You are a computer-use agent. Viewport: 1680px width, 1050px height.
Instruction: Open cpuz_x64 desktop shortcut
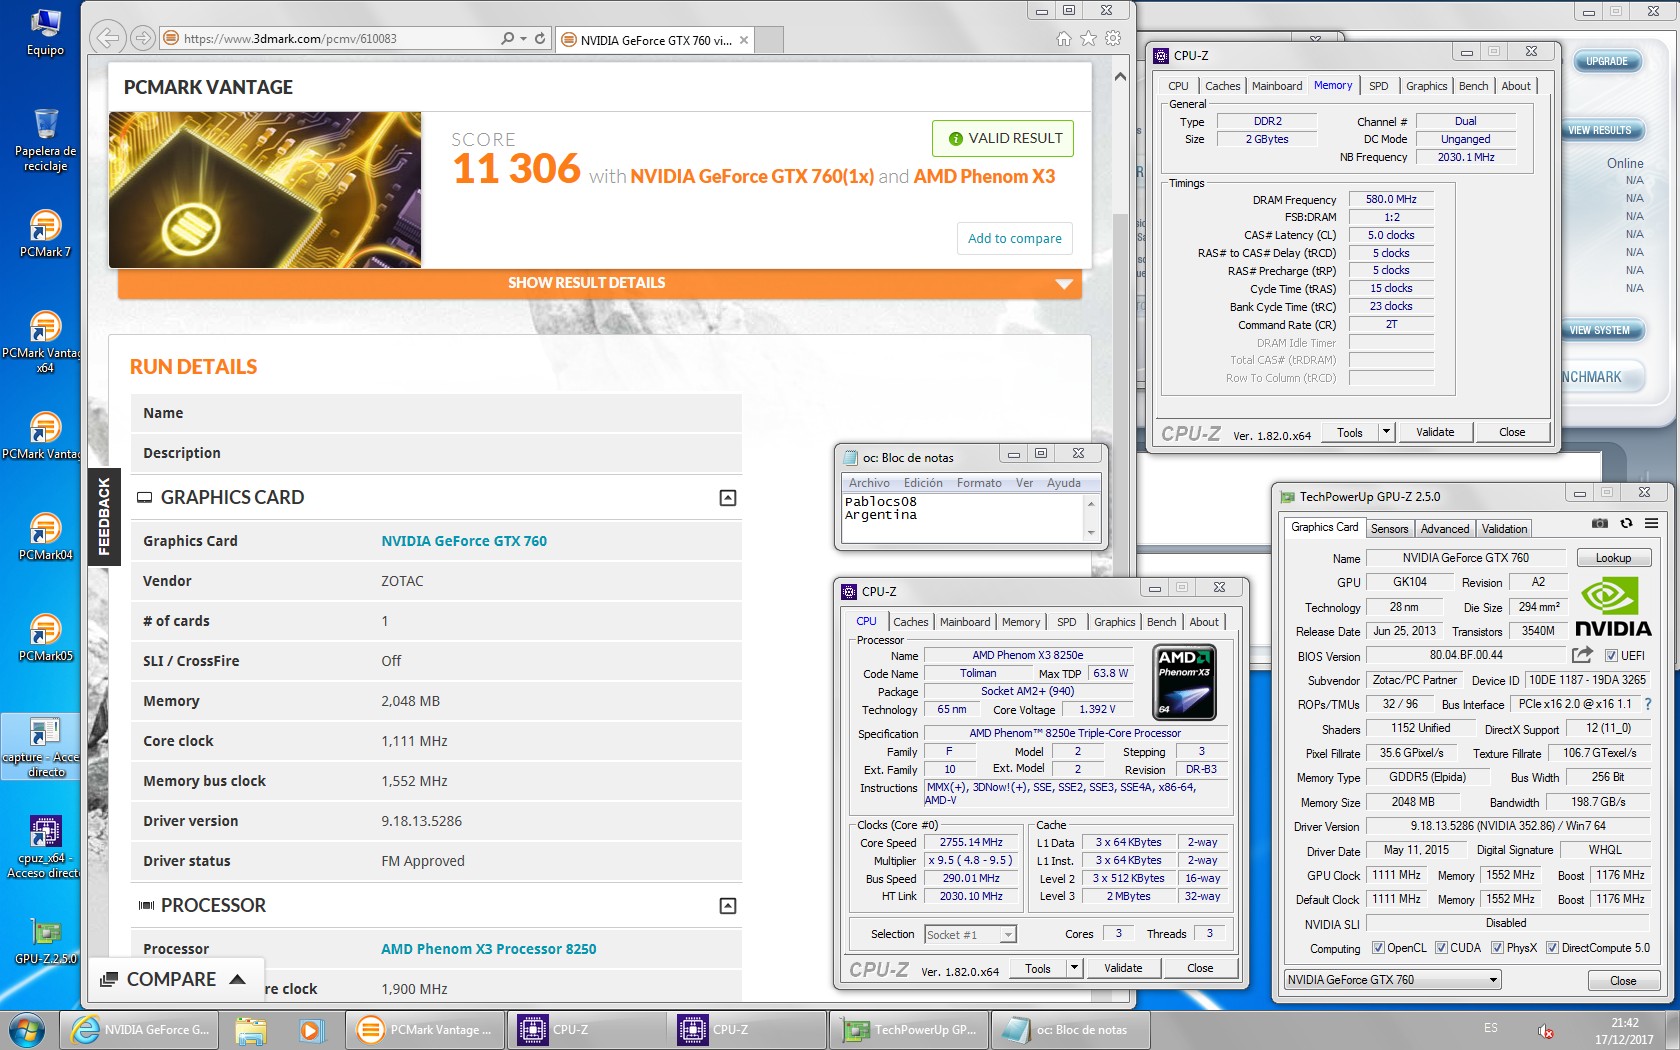tap(45, 847)
